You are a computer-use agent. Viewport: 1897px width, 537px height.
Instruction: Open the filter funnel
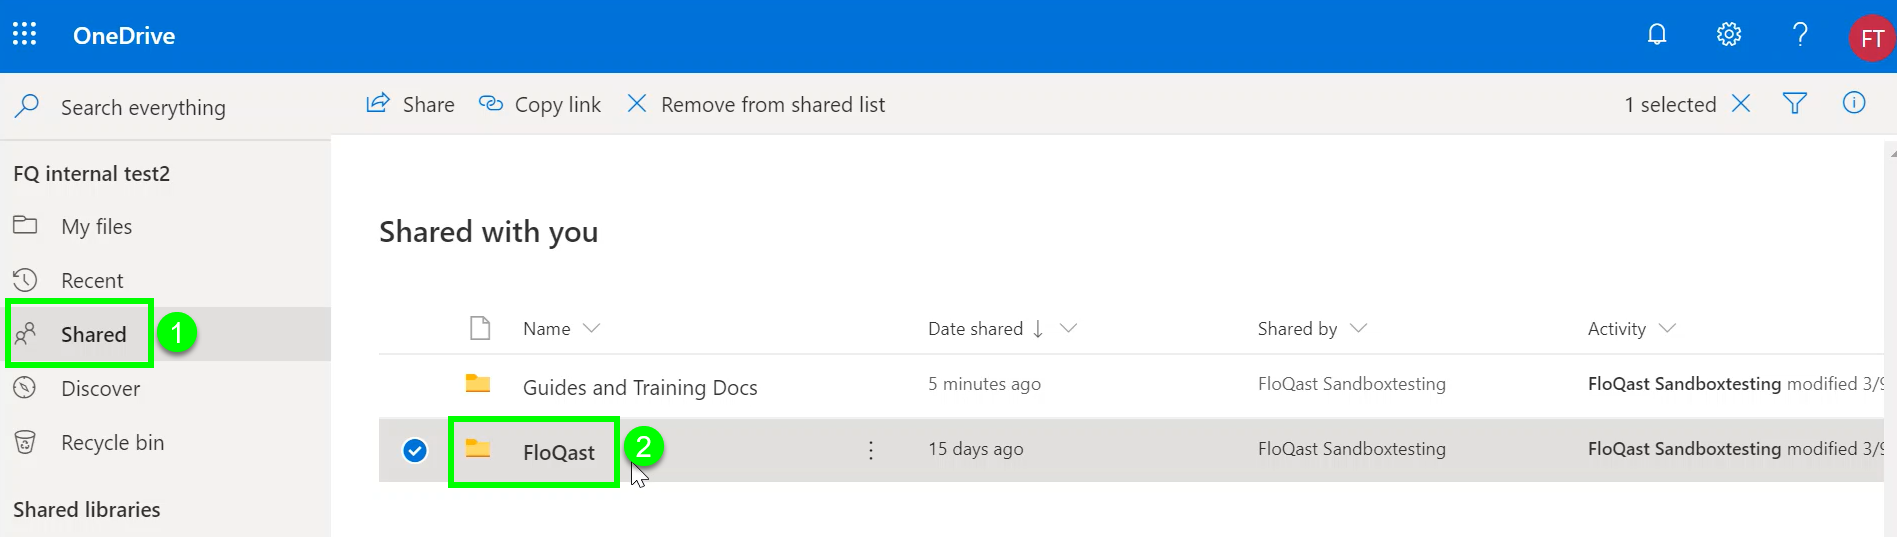1795,103
